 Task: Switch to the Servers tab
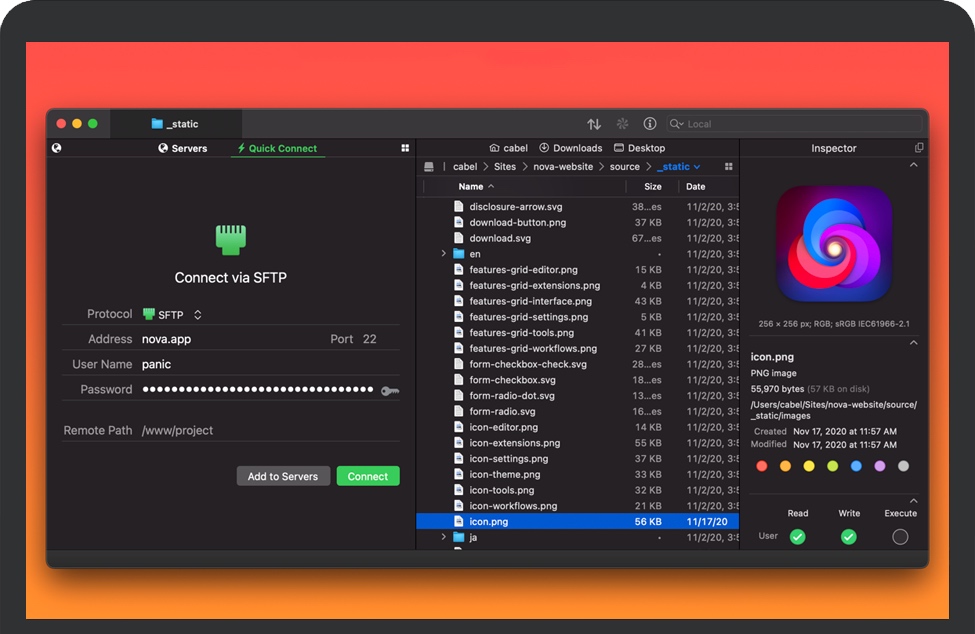pos(182,148)
